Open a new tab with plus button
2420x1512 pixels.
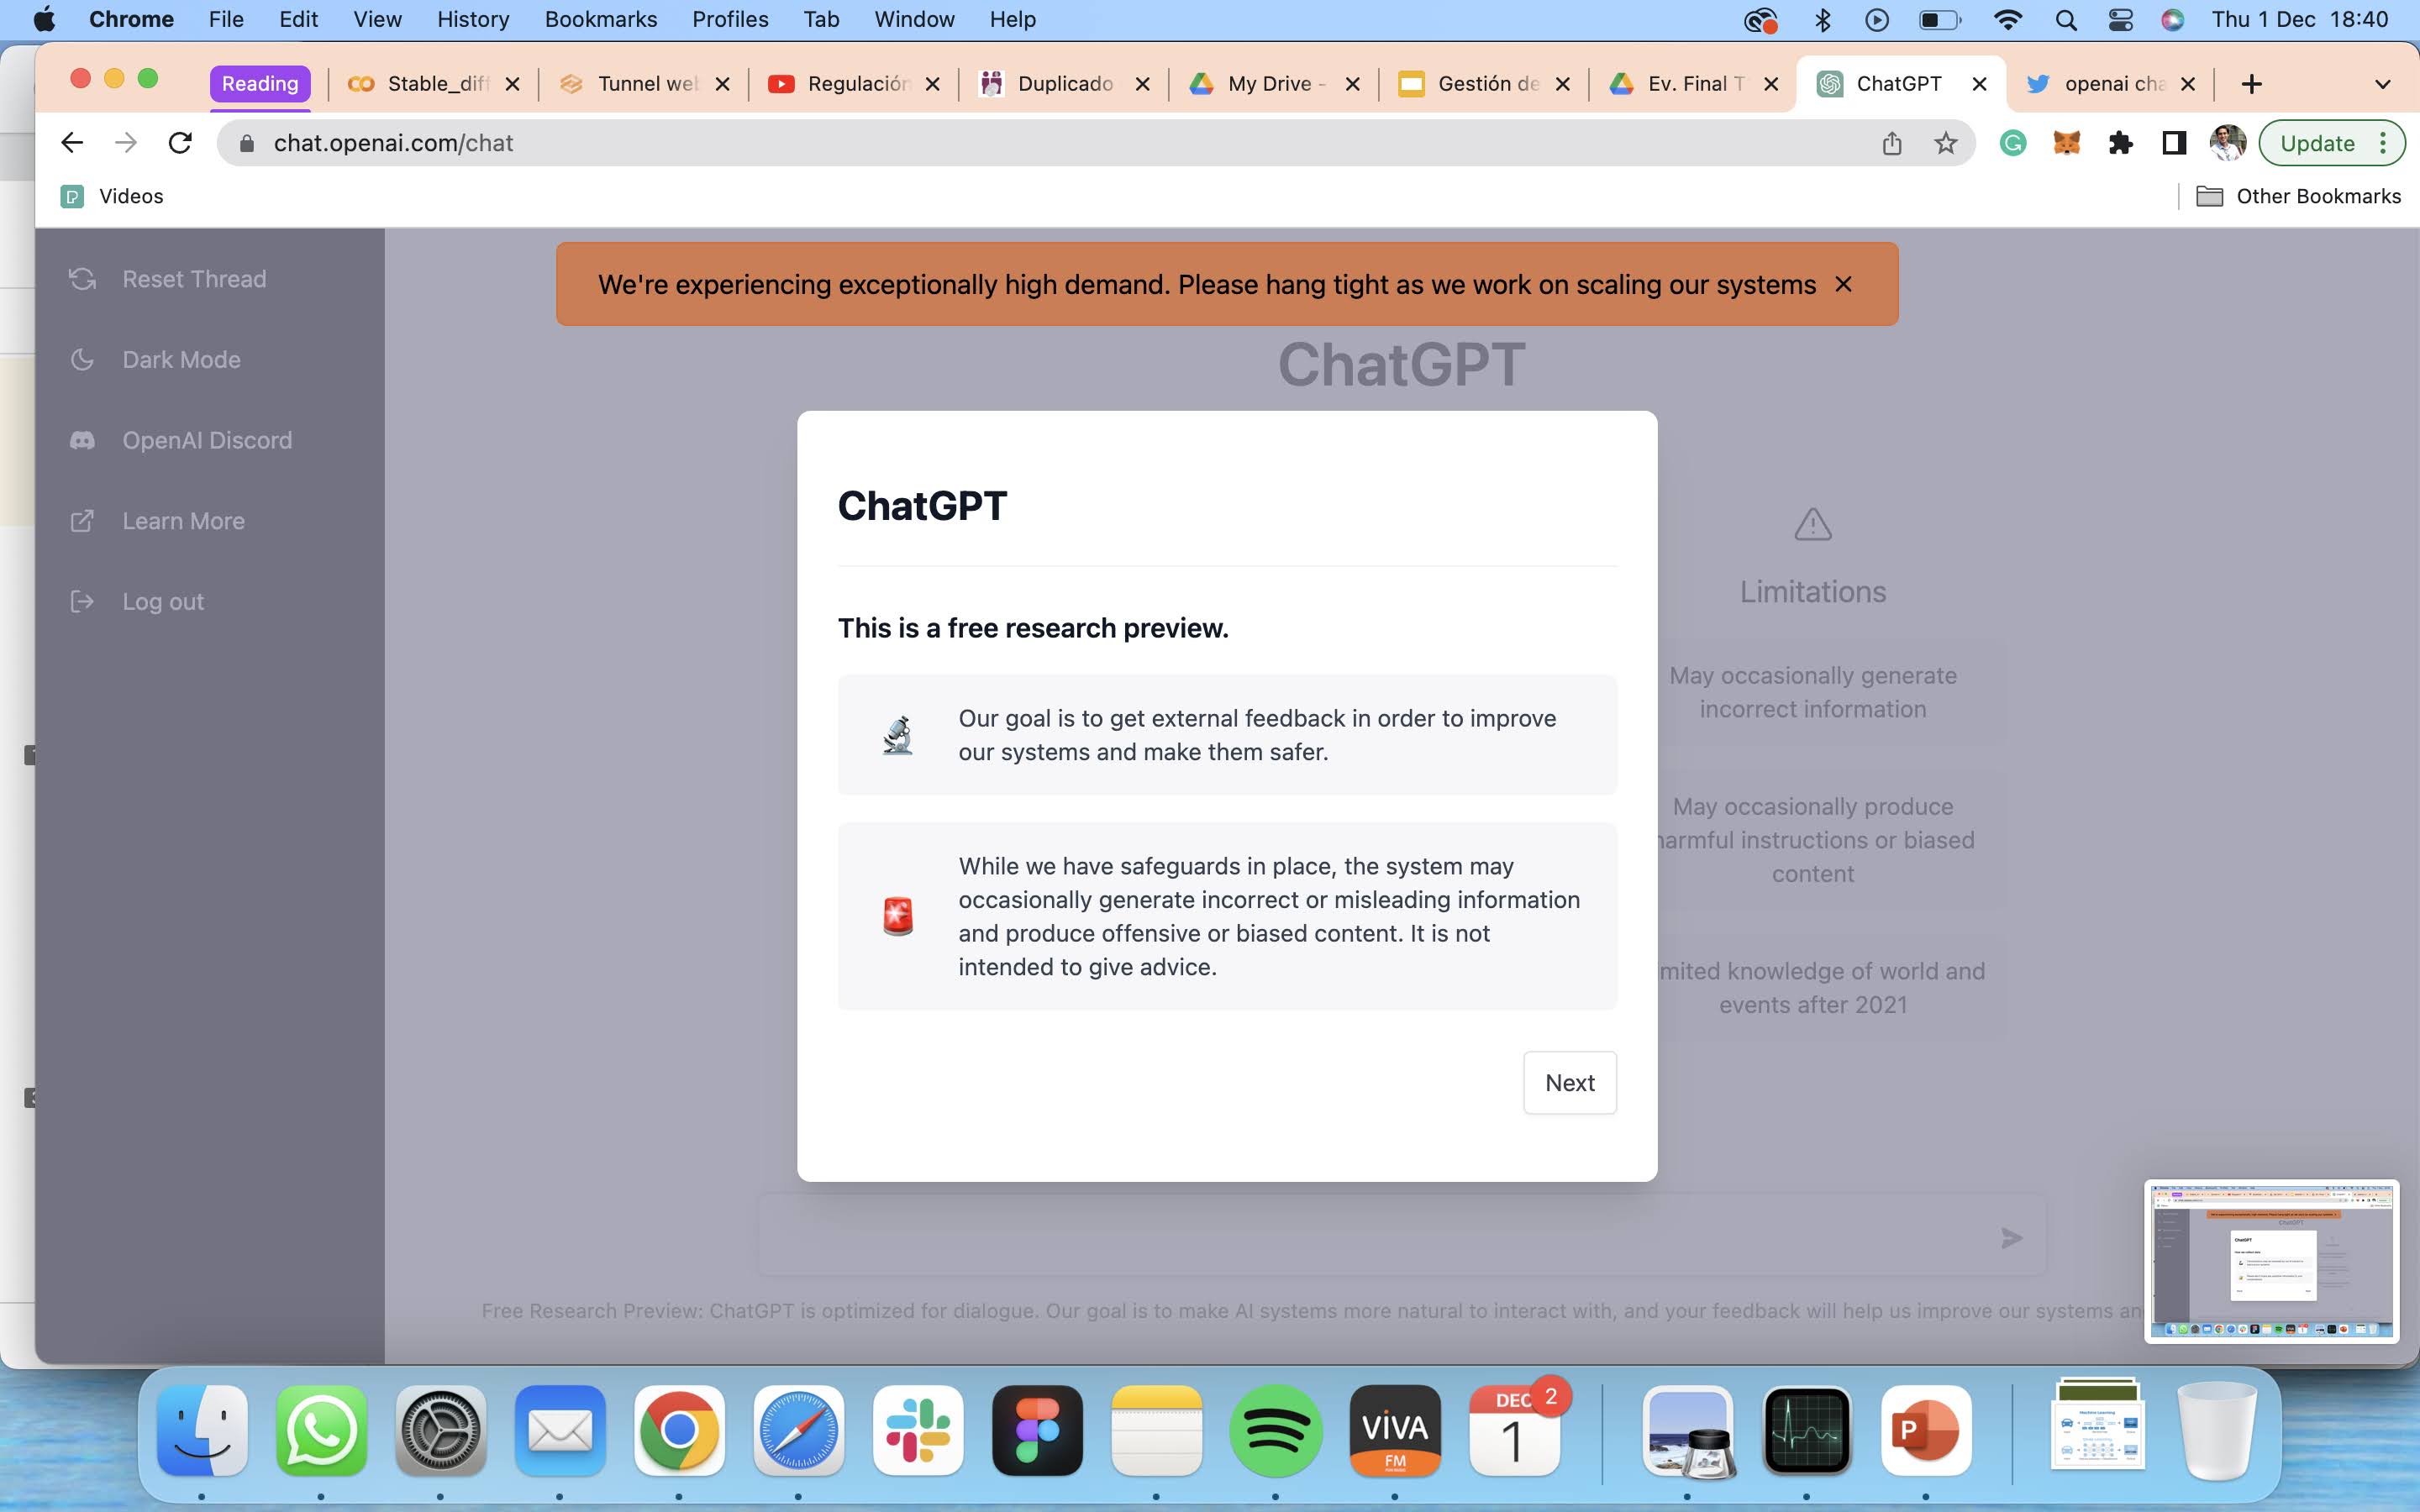click(x=2251, y=84)
